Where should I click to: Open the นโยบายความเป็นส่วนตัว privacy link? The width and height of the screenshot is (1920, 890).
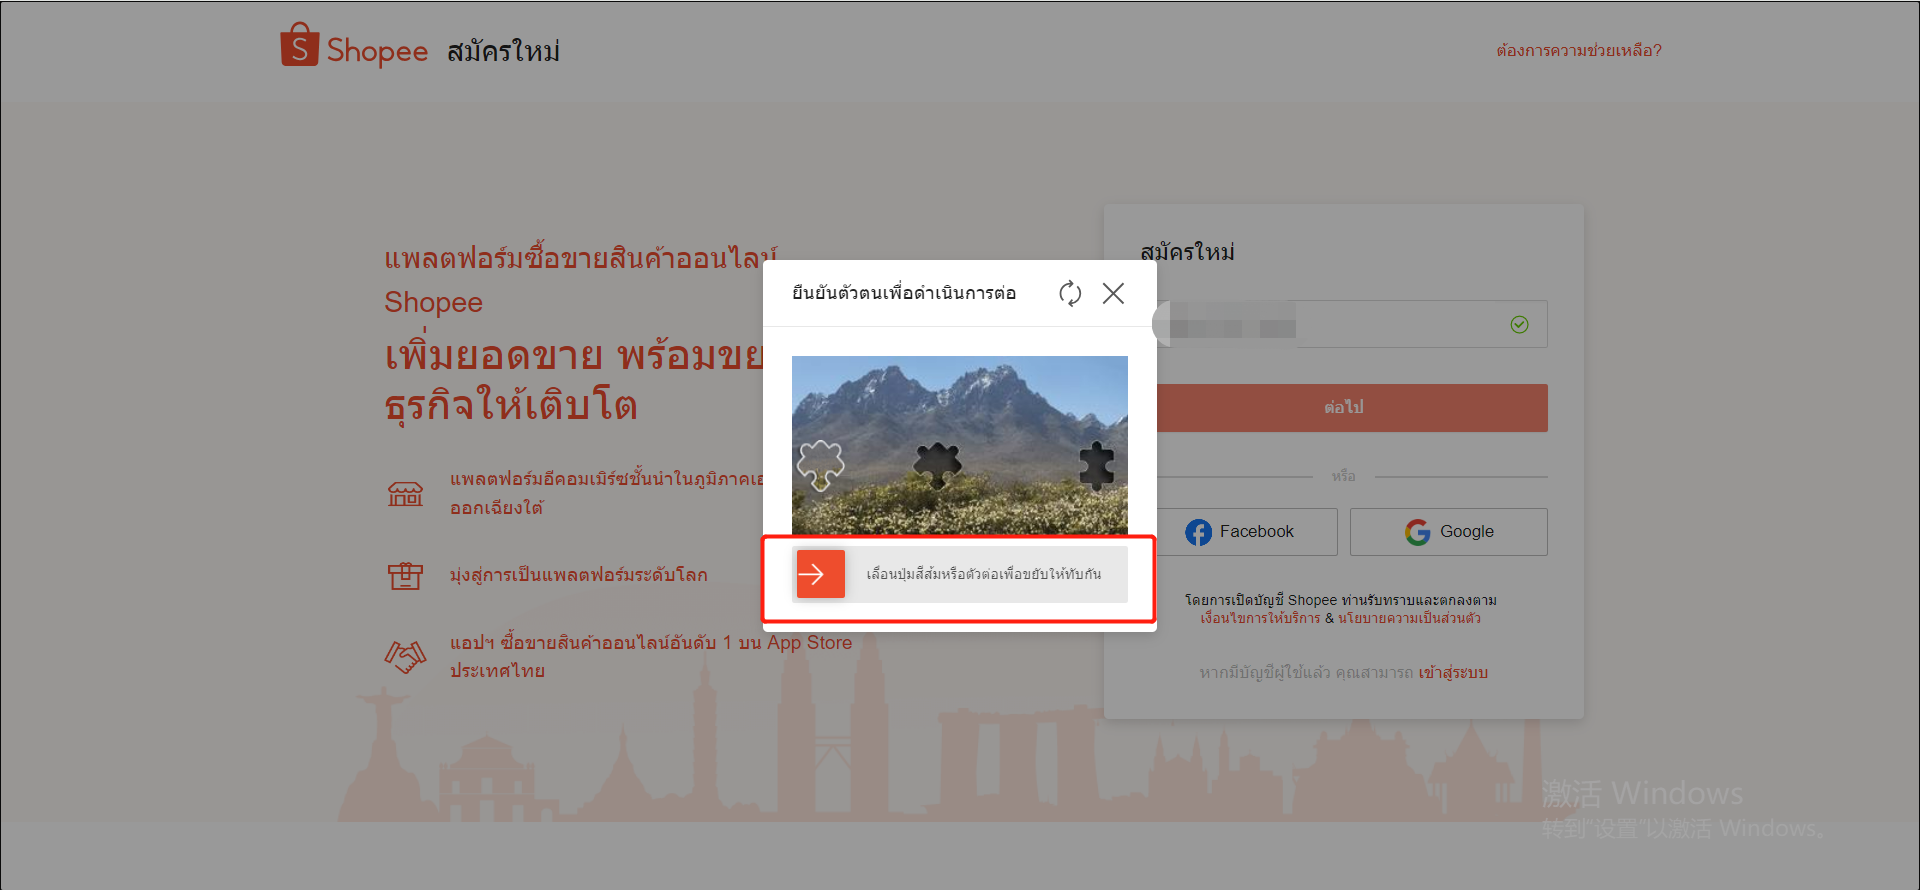tap(1409, 619)
